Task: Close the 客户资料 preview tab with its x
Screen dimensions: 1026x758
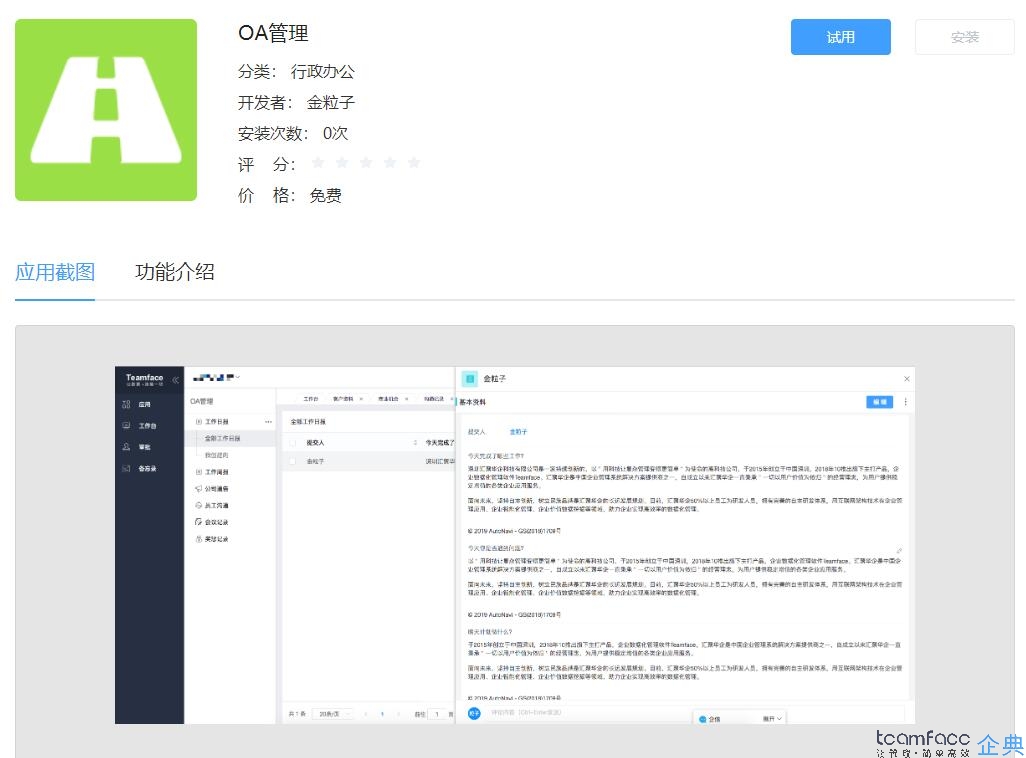Action: (x=361, y=399)
